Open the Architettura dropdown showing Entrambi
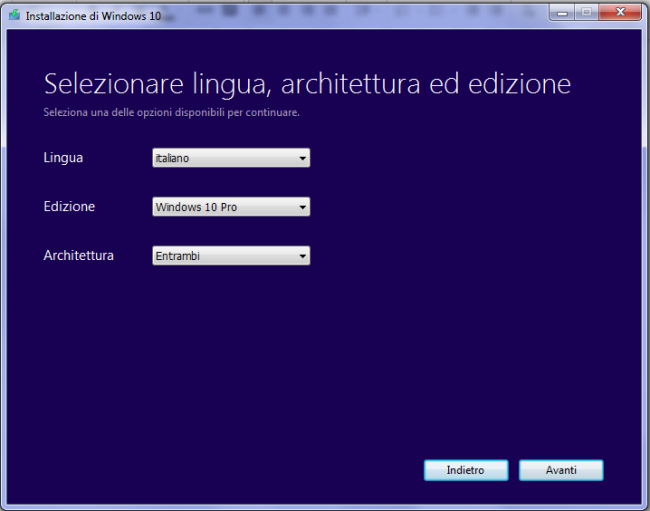Screen dimensions: 650x511 coord(231,256)
